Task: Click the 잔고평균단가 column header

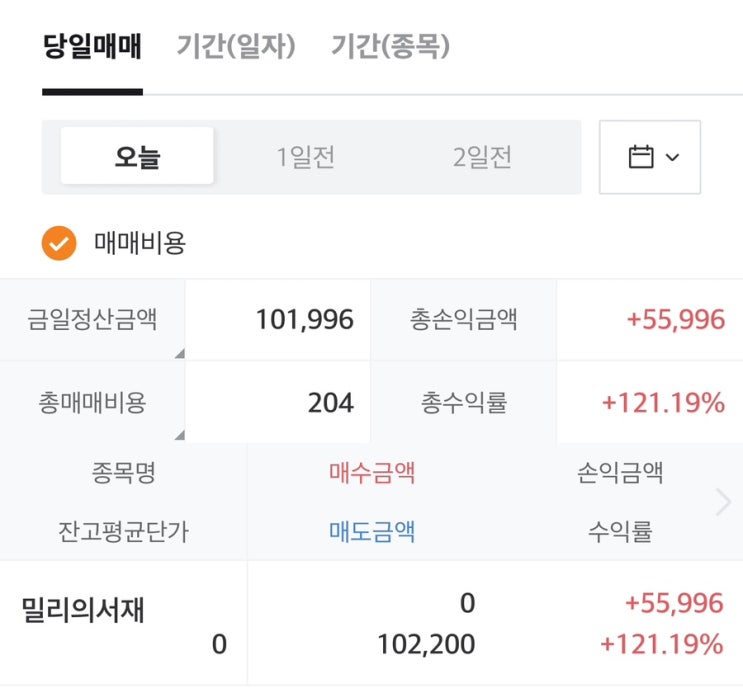Action: (x=123, y=531)
